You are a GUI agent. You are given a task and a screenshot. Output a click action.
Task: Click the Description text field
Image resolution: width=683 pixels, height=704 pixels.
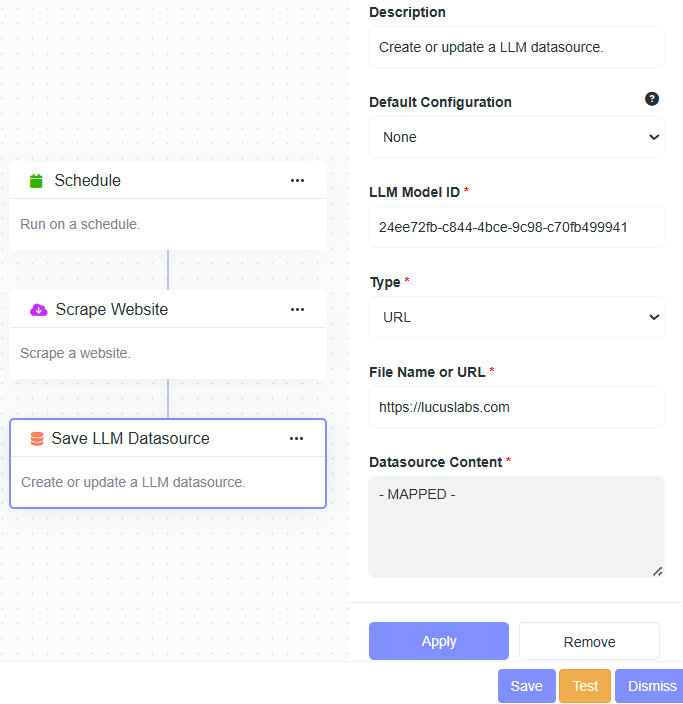coord(516,47)
